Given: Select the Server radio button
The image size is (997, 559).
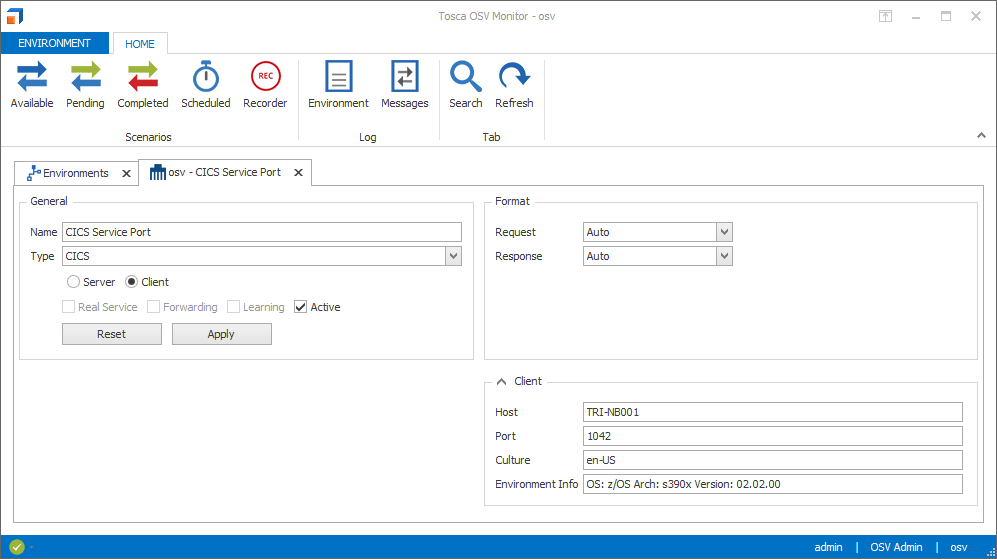Looking at the screenshot, I should [74, 282].
